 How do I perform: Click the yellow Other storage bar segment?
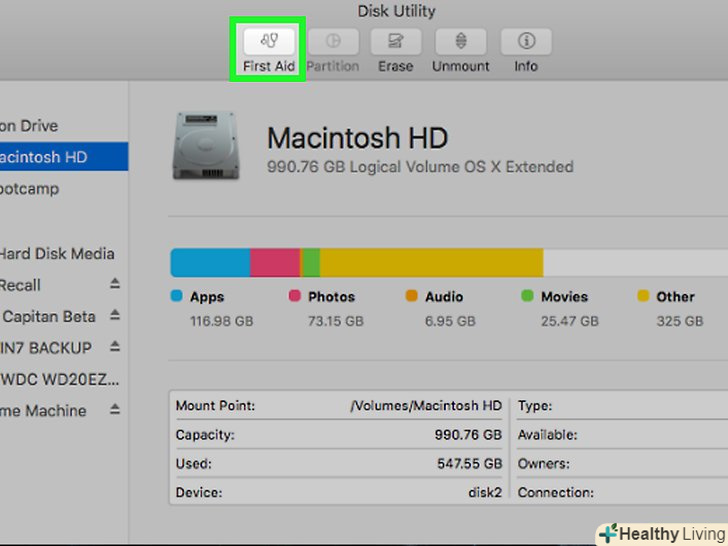pyautogui.click(x=430, y=263)
